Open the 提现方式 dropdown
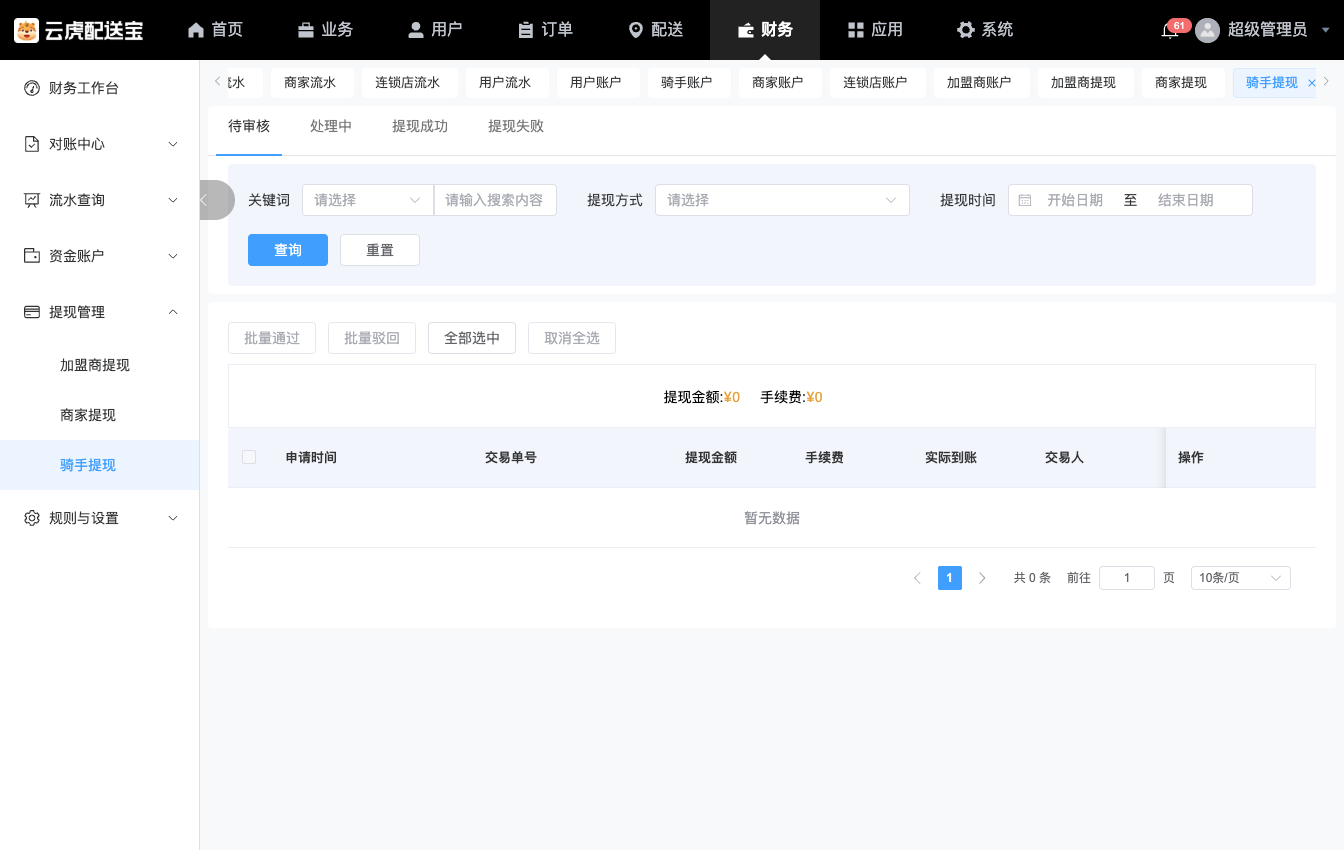The image size is (1344, 850). coord(782,200)
